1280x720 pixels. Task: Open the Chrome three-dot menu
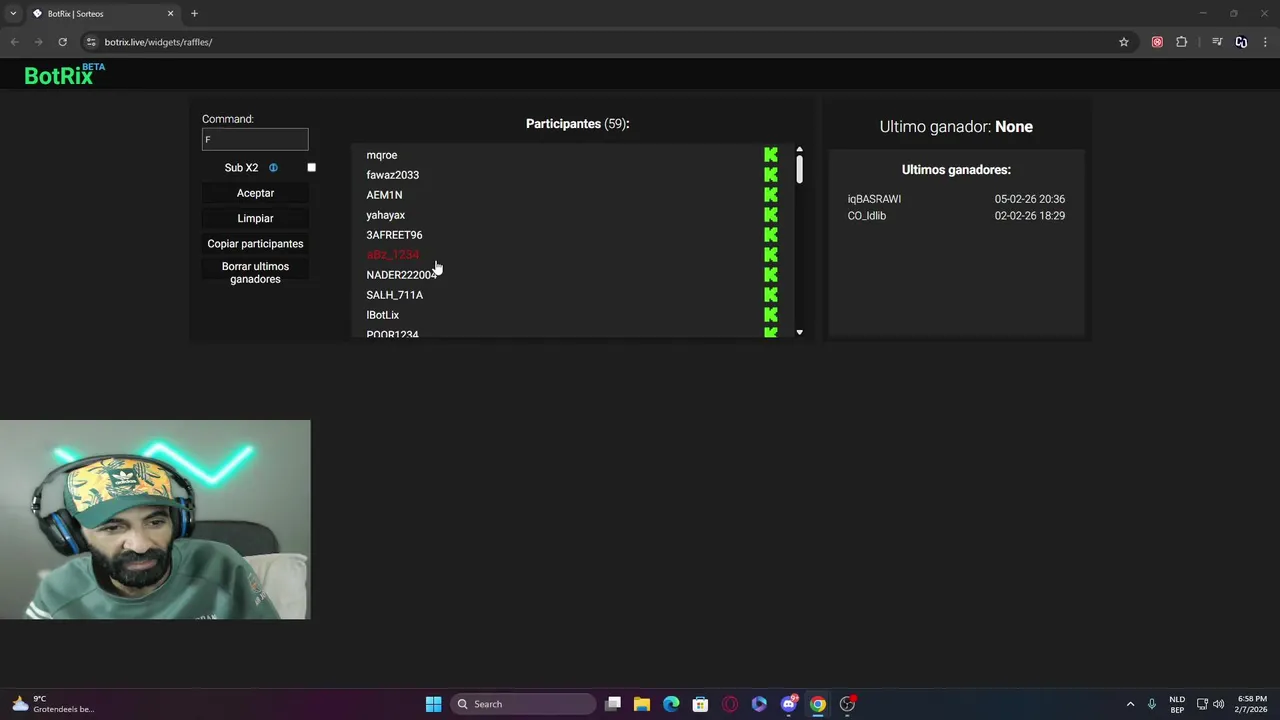(x=1265, y=42)
